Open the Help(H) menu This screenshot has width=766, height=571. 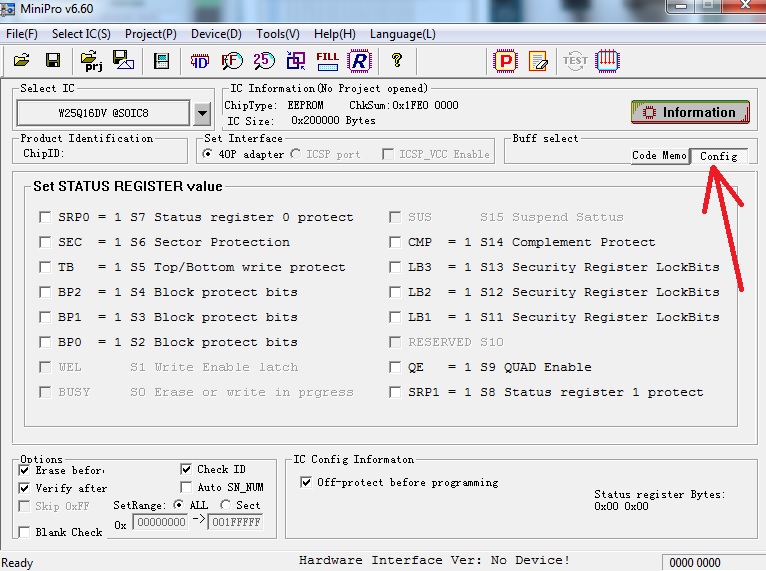(335, 34)
